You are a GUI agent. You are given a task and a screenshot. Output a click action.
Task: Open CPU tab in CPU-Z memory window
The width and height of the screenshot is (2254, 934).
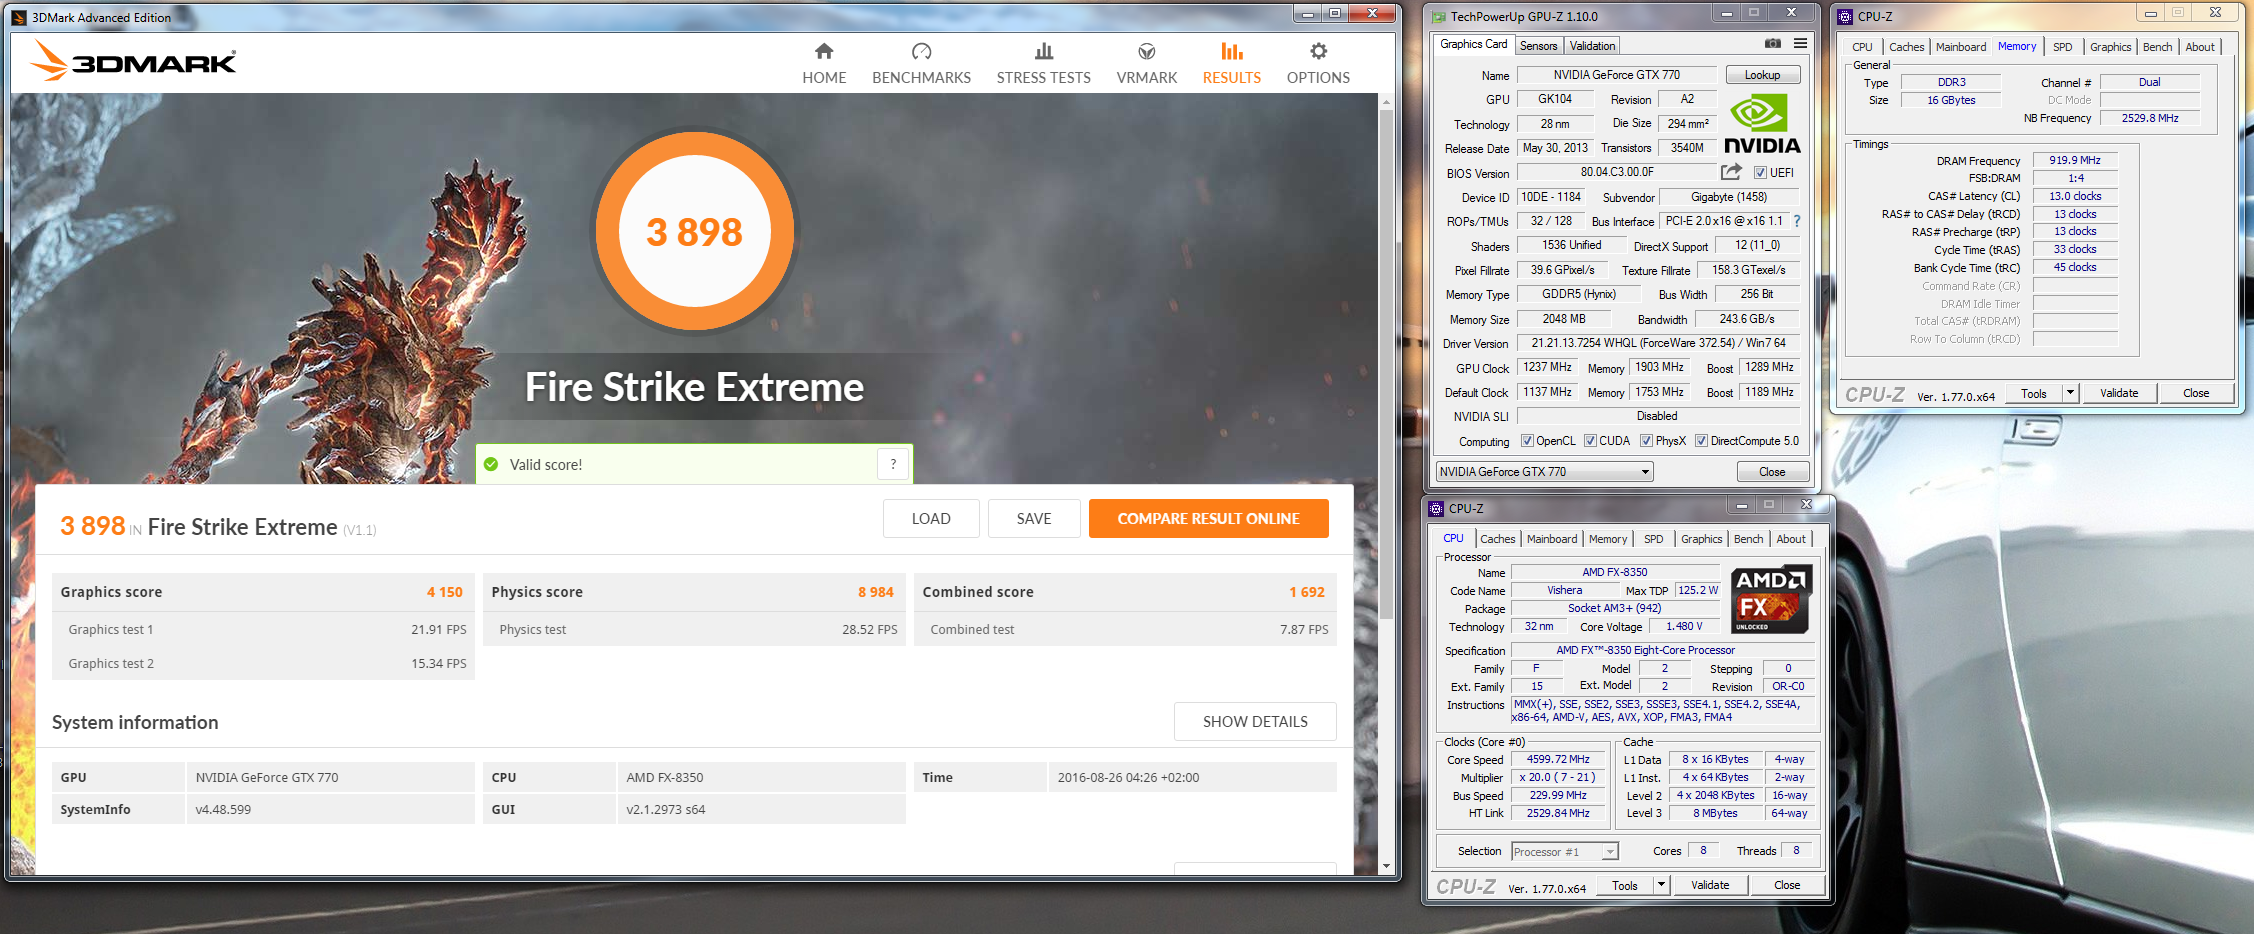[1863, 47]
